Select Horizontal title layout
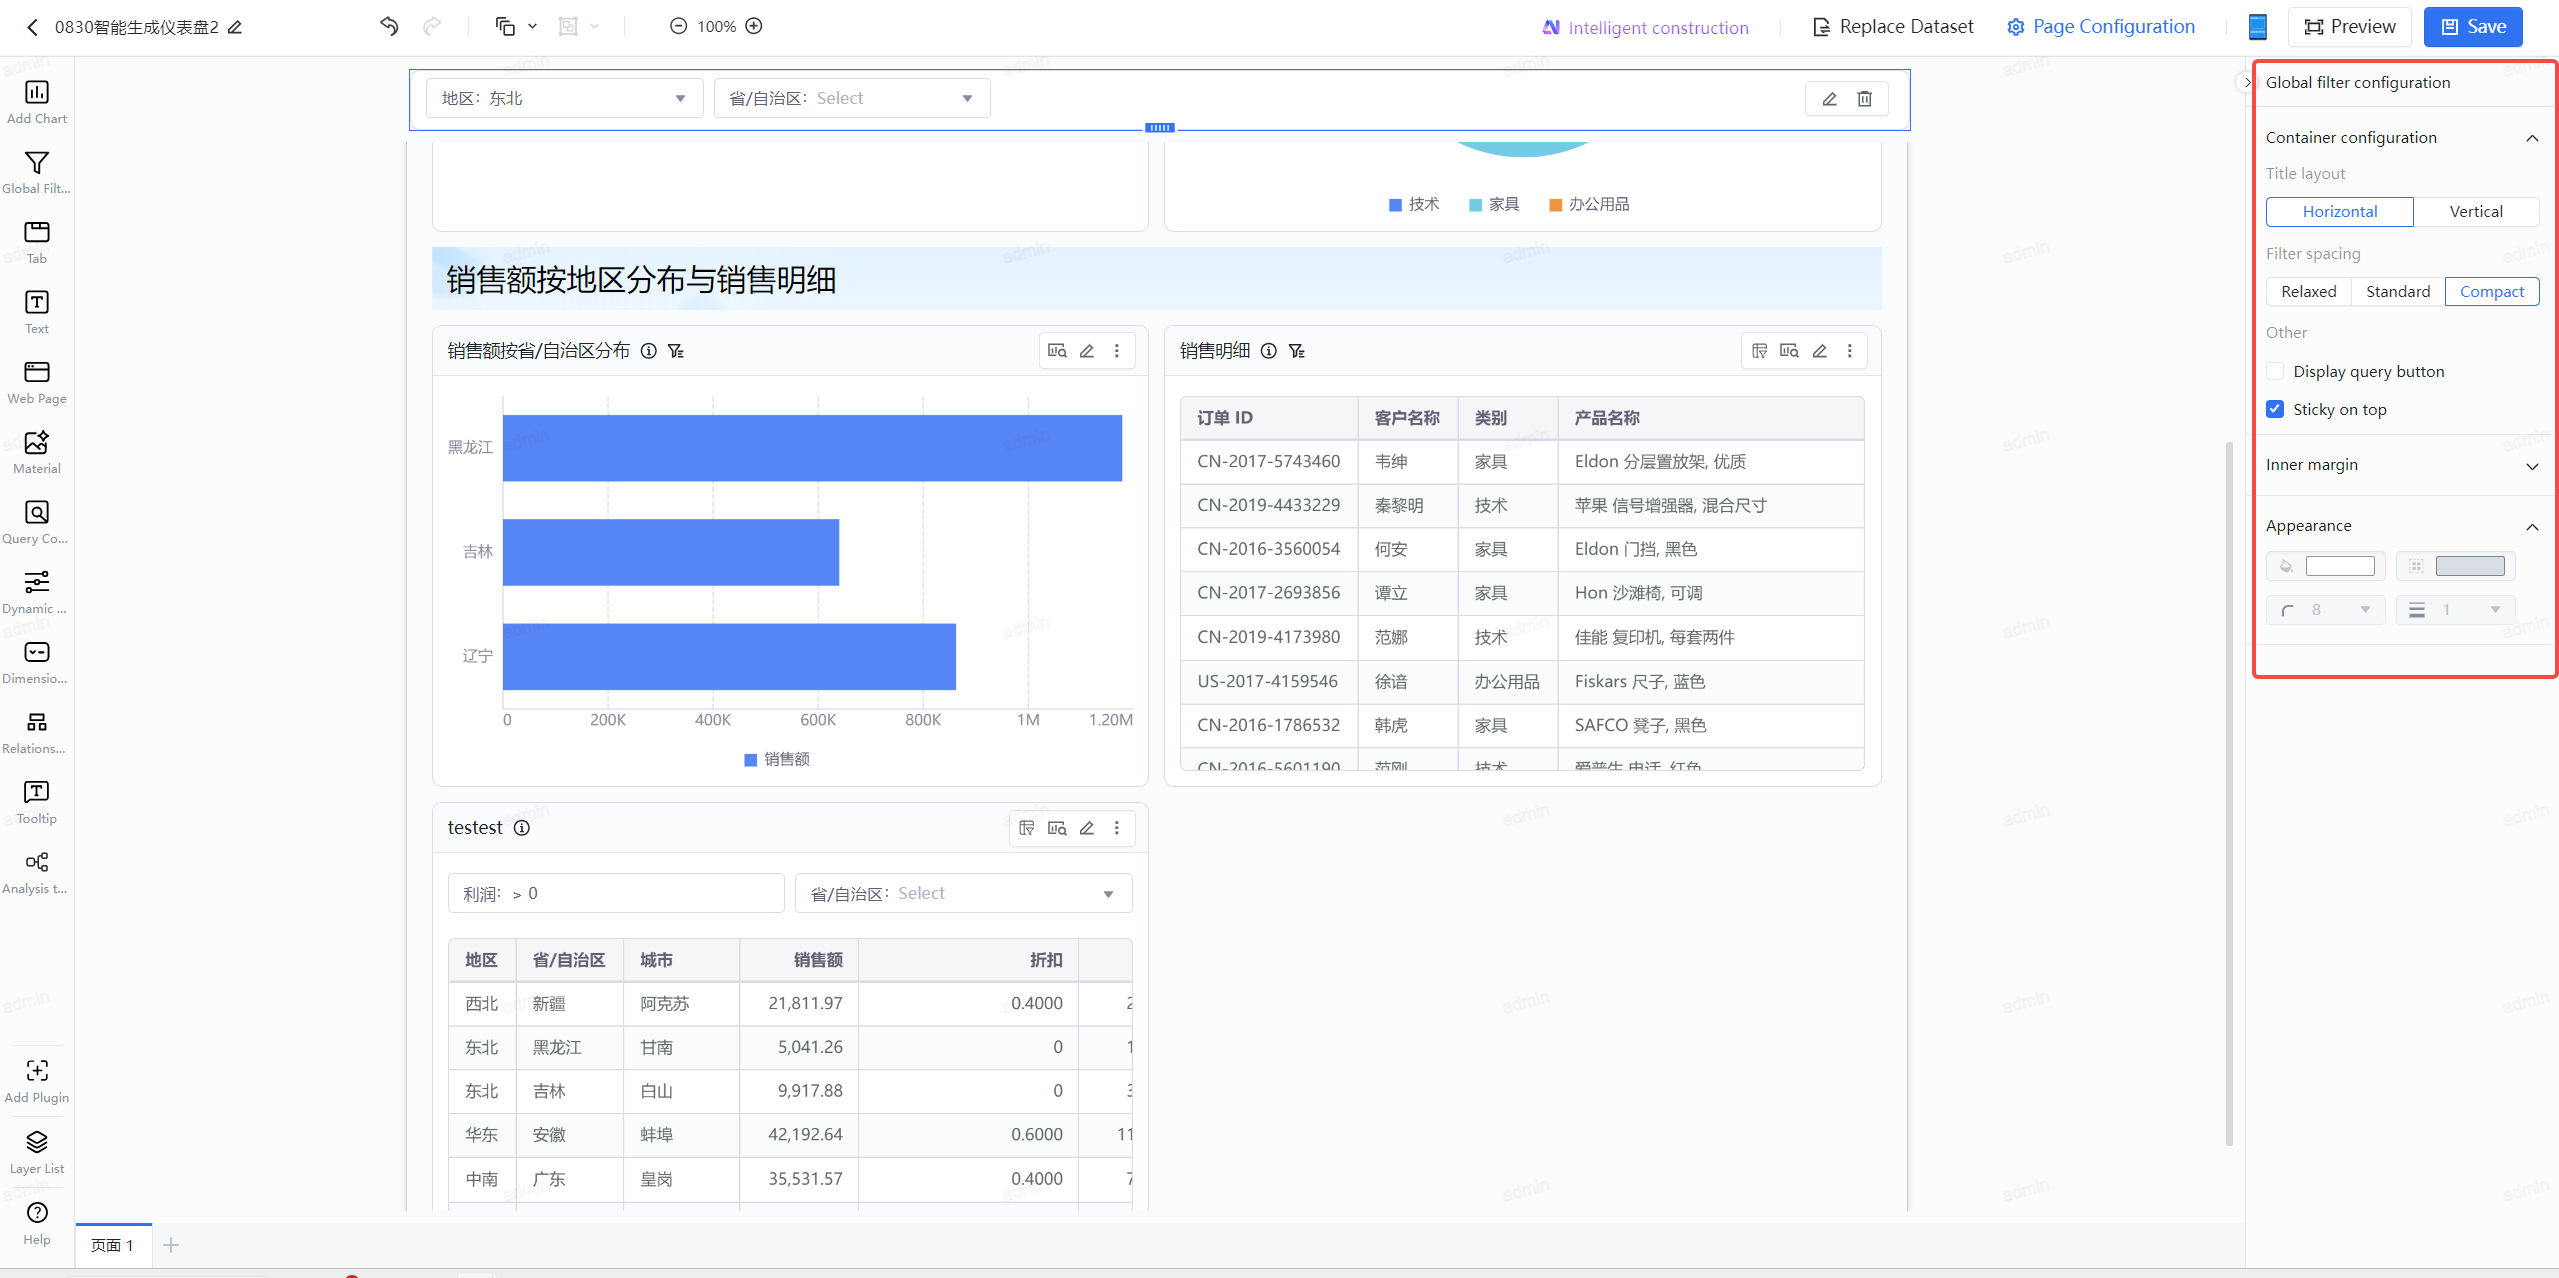 click(x=2339, y=211)
